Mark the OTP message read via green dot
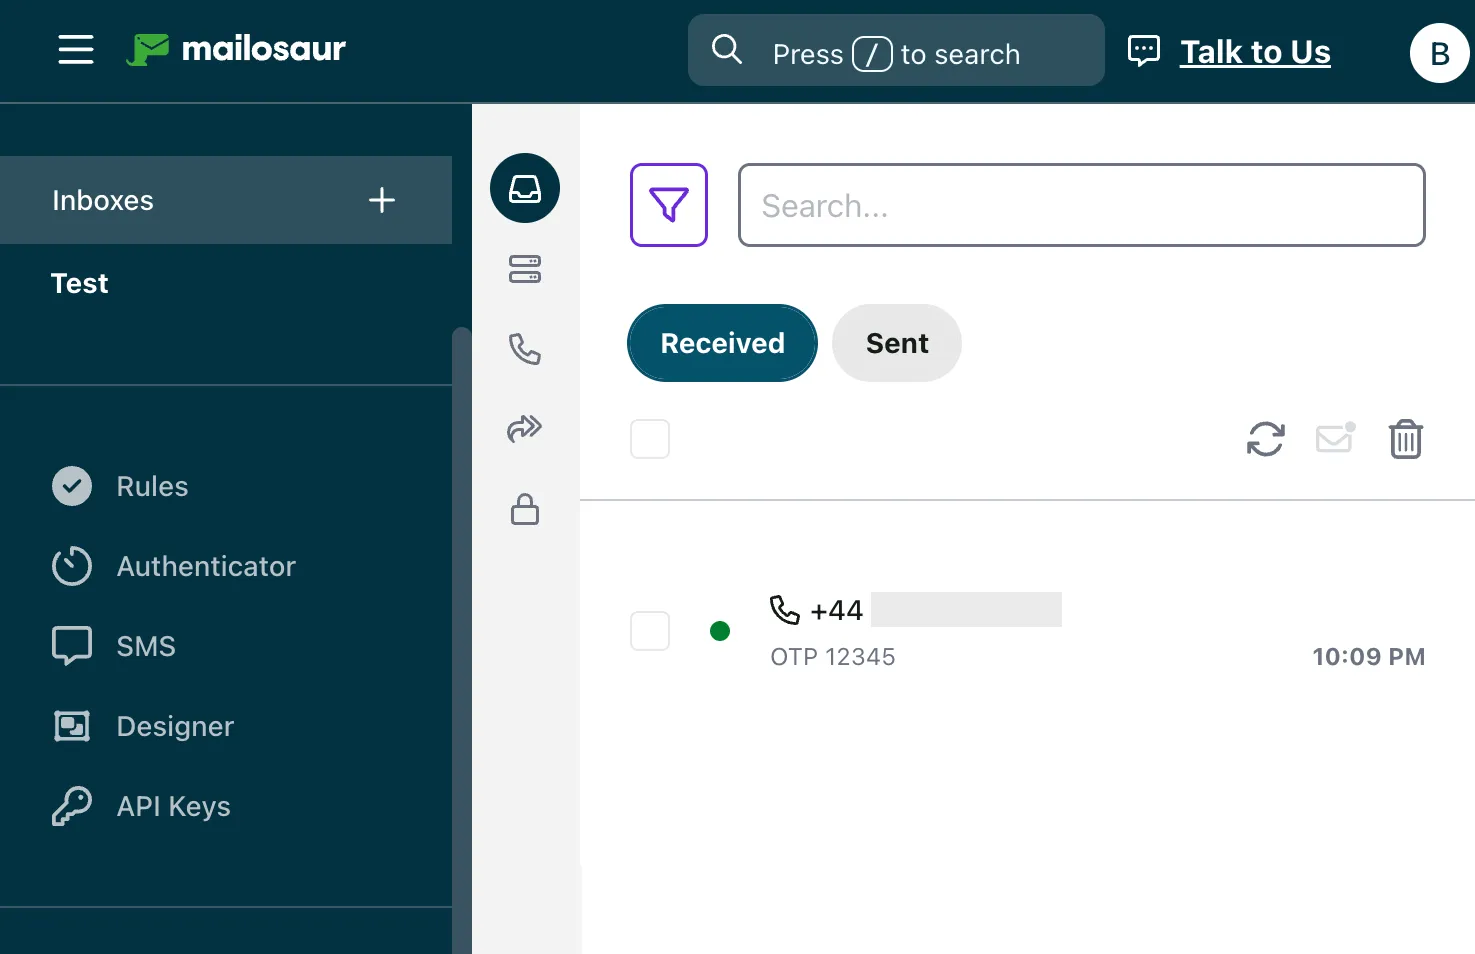Viewport: 1475px width, 954px height. 720,631
